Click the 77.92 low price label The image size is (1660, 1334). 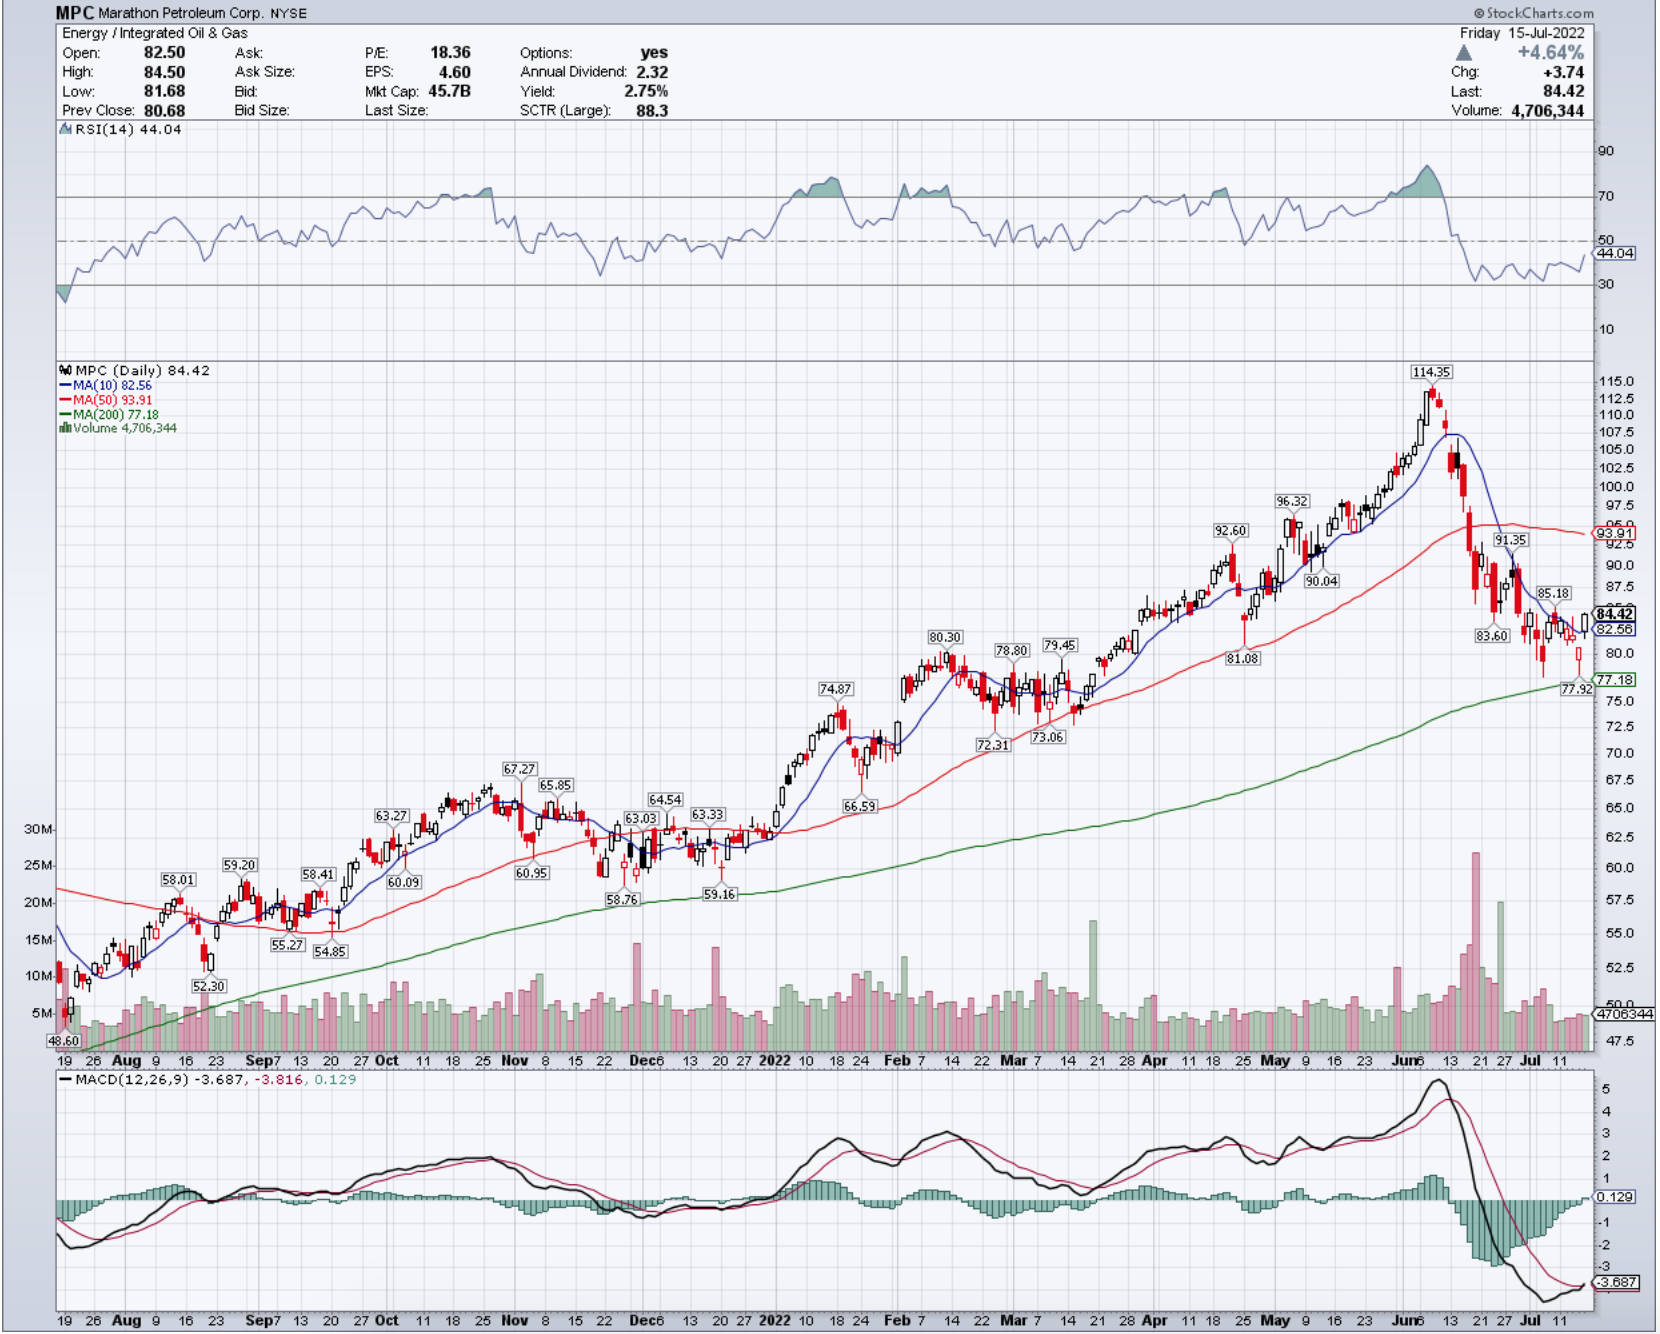point(1577,689)
